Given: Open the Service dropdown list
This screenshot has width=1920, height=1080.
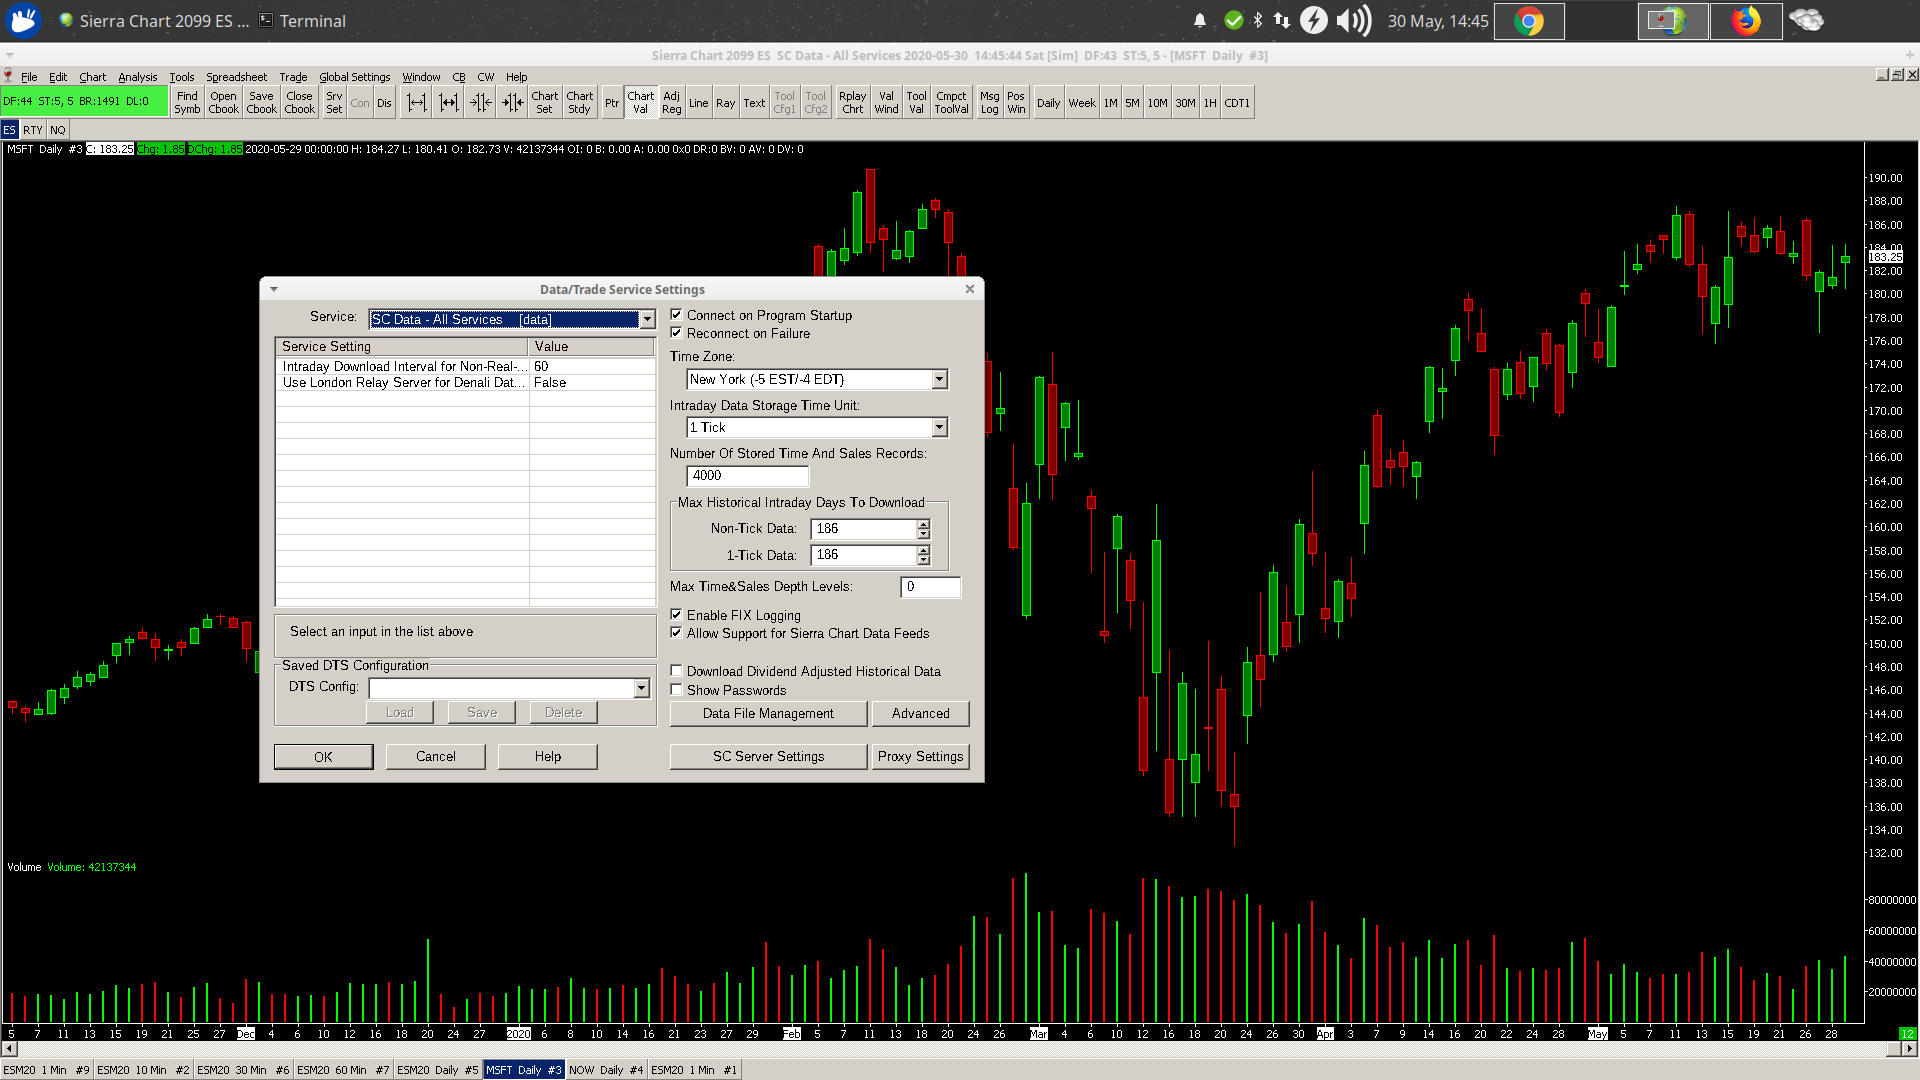Looking at the screenshot, I should [x=647, y=320].
